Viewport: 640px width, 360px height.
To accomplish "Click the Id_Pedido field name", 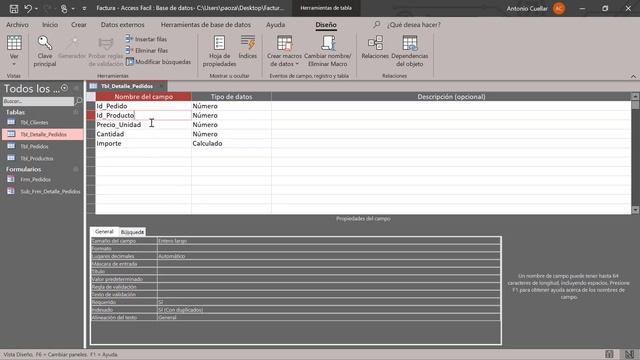I will 112,106.
